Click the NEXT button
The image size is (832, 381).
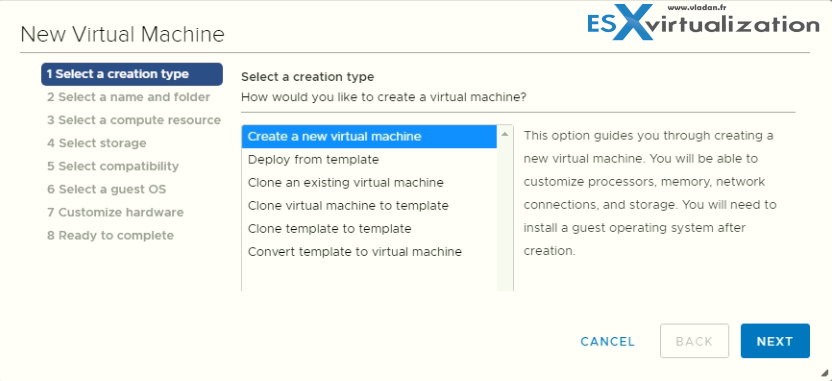775,341
